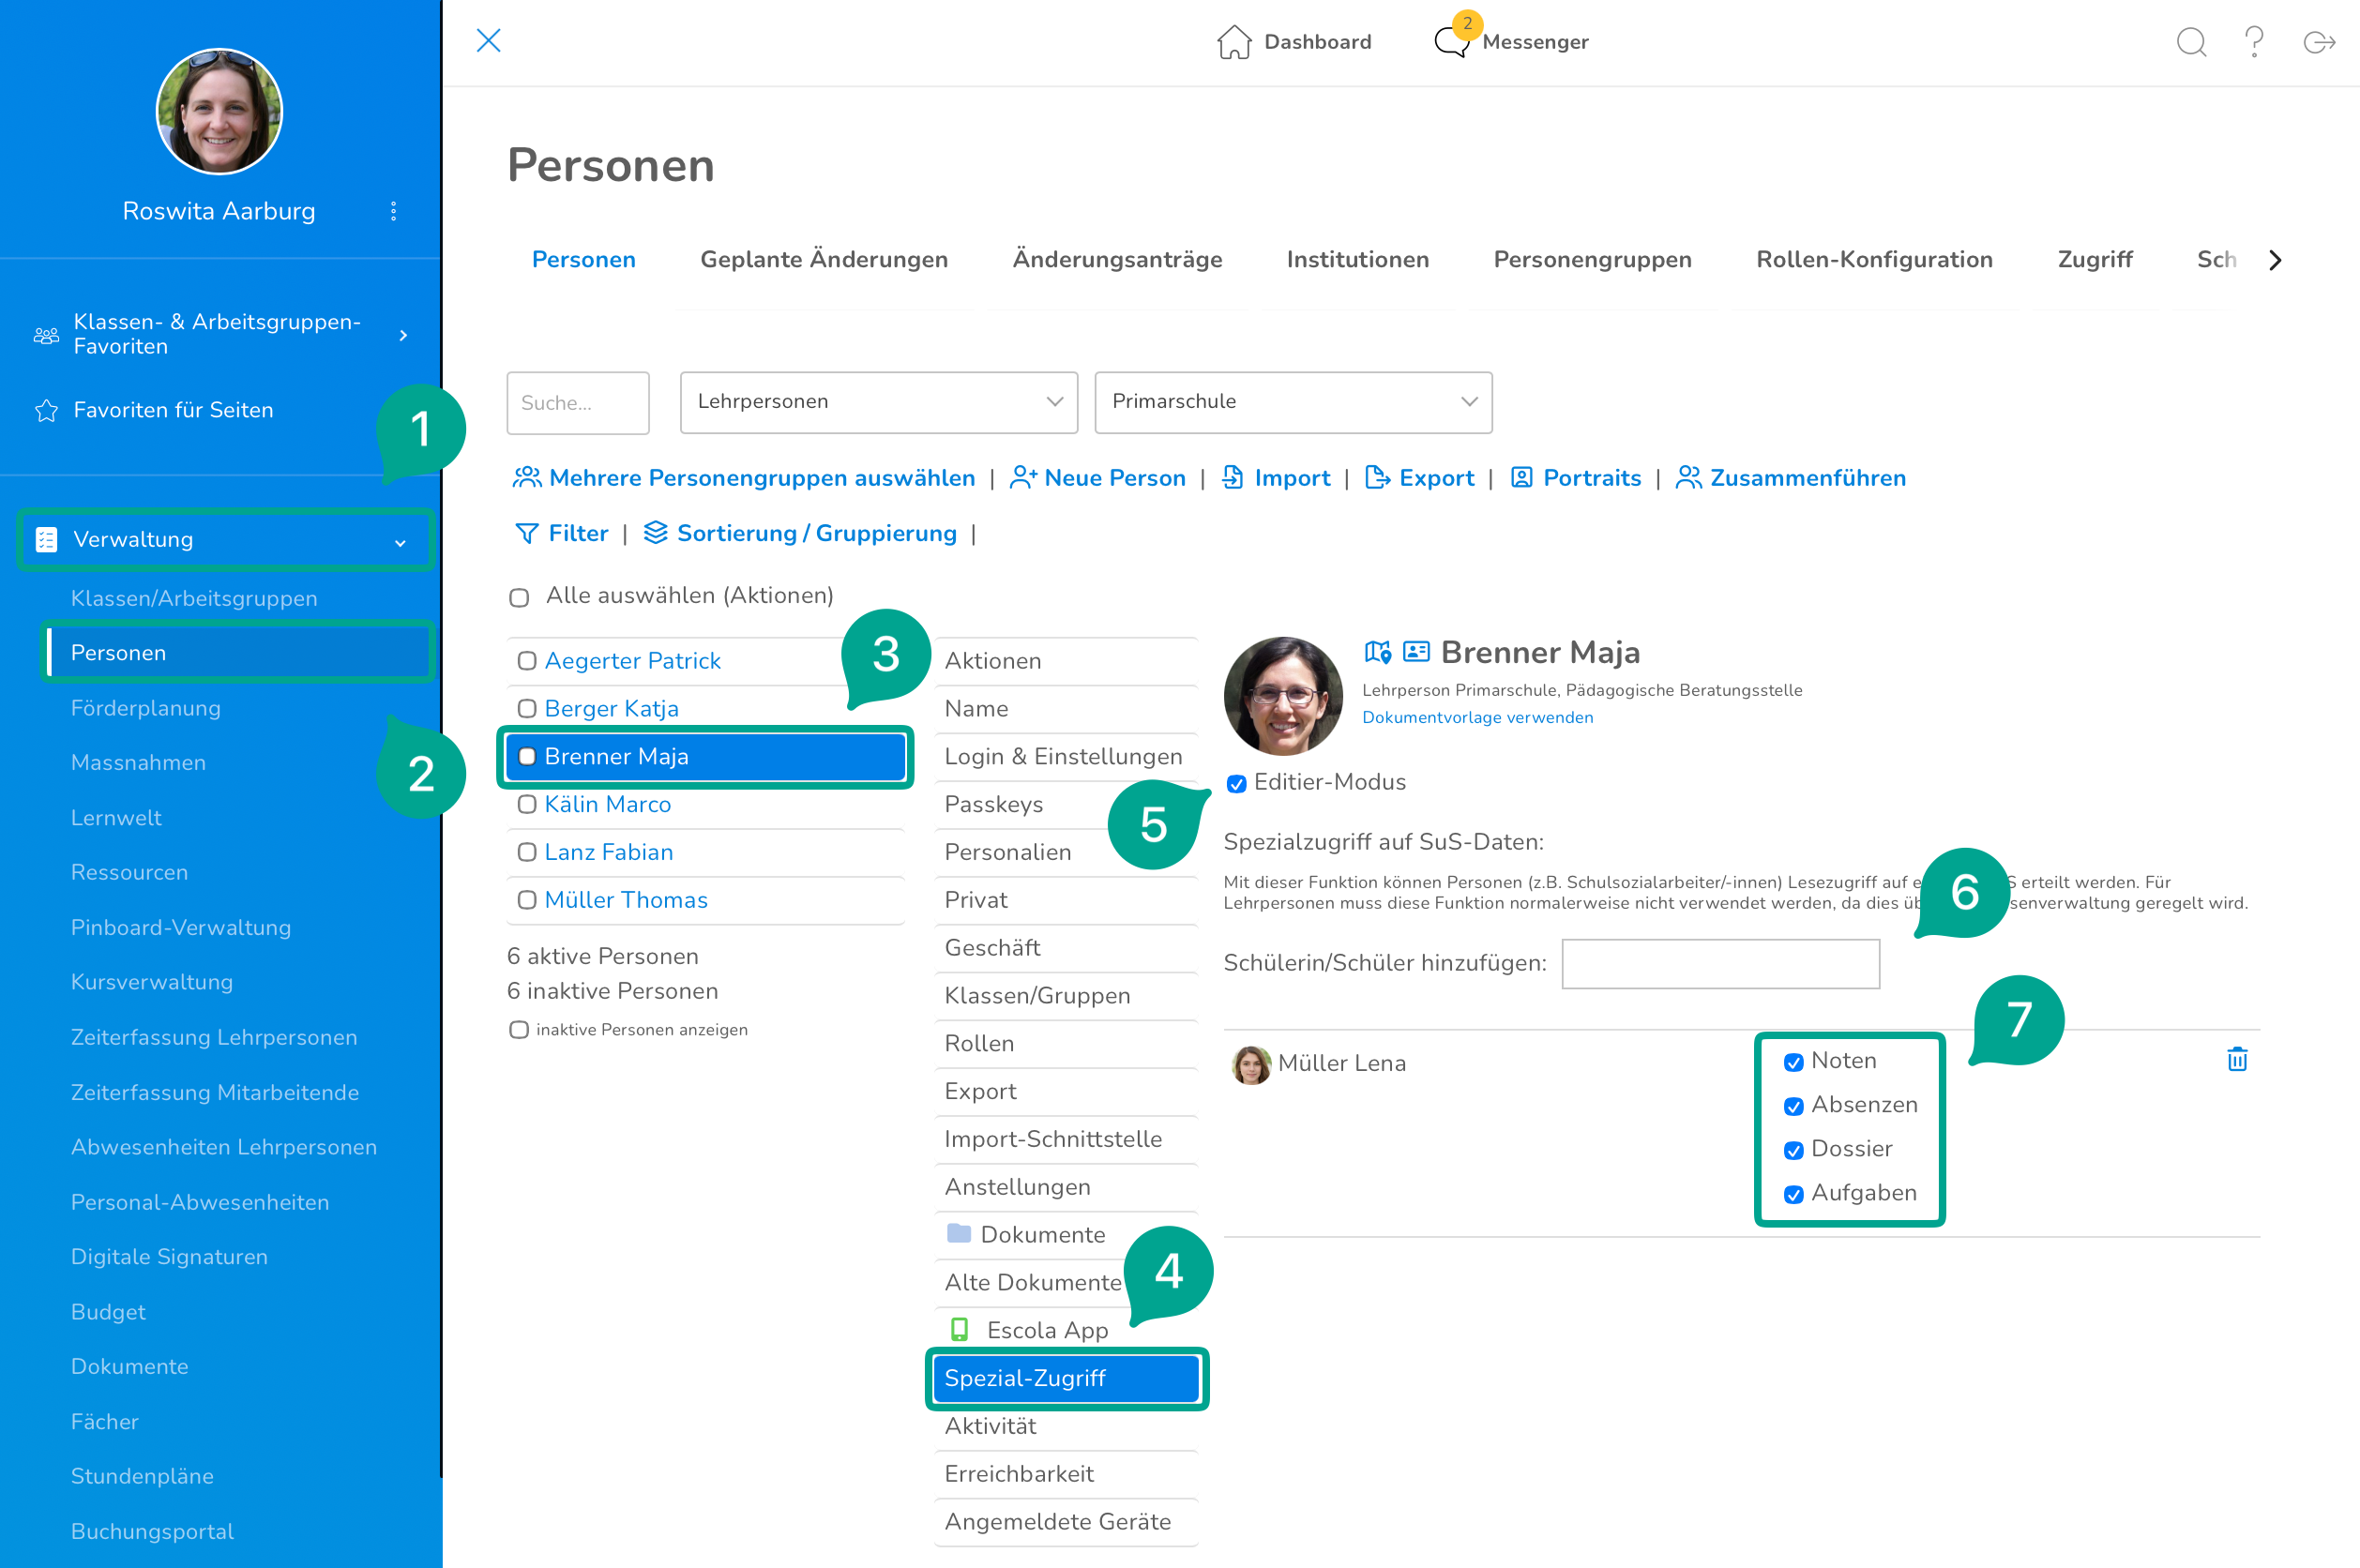Open the Dashboard home icon
The height and width of the screenshot is (1568, 2360).
1234,42
